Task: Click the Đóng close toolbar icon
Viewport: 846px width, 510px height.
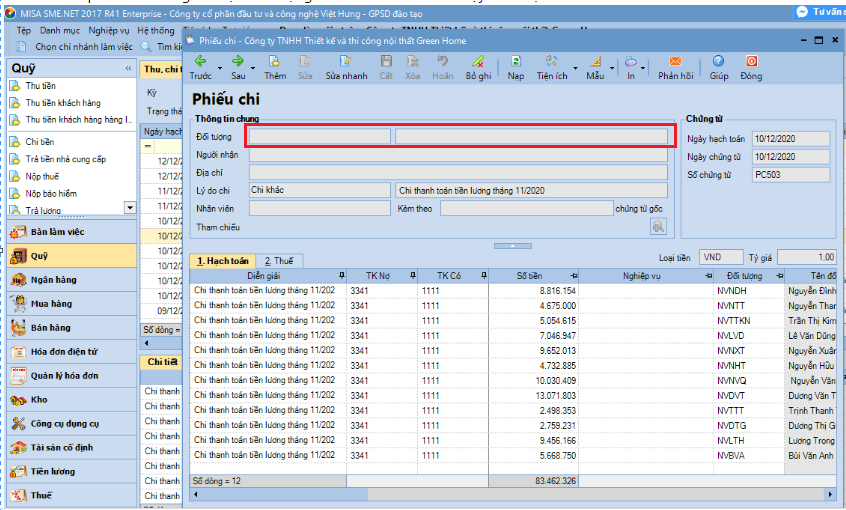Action: pos(751,63)
